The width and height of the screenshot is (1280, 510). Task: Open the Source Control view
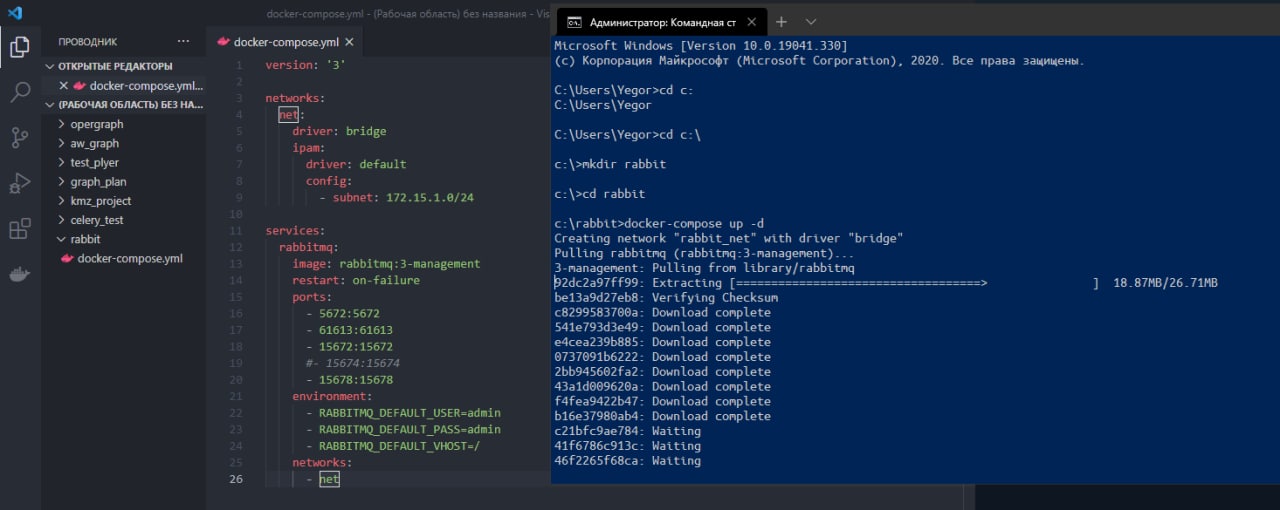tap(19, 138)
